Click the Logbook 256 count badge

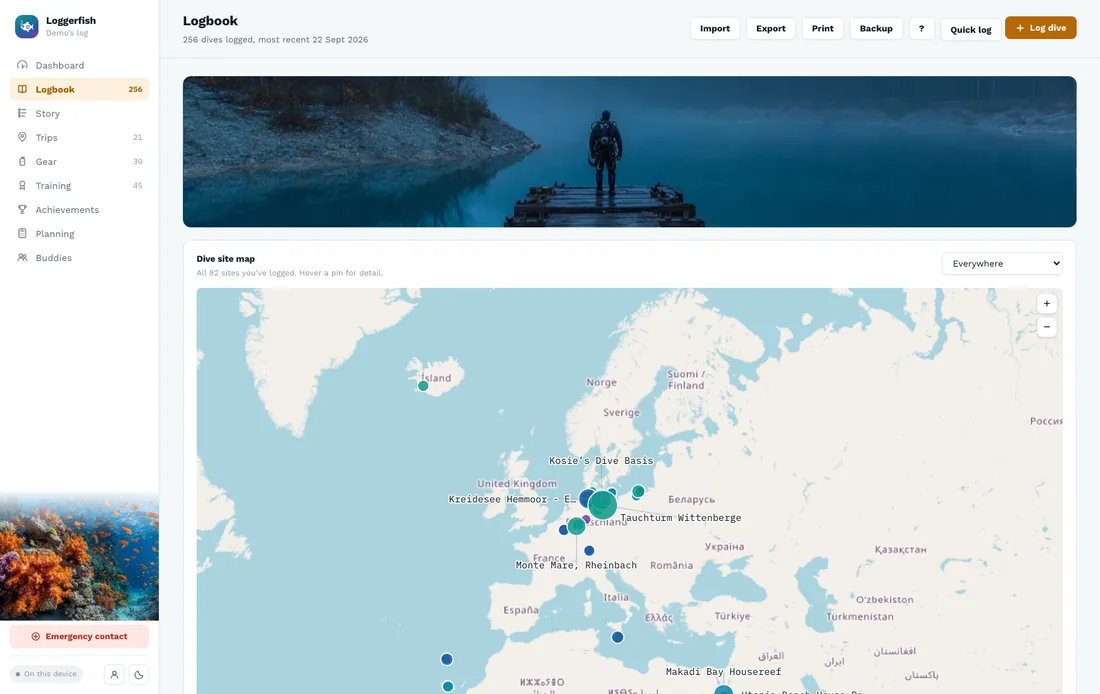pyautogui.click(x=135, y=89)
